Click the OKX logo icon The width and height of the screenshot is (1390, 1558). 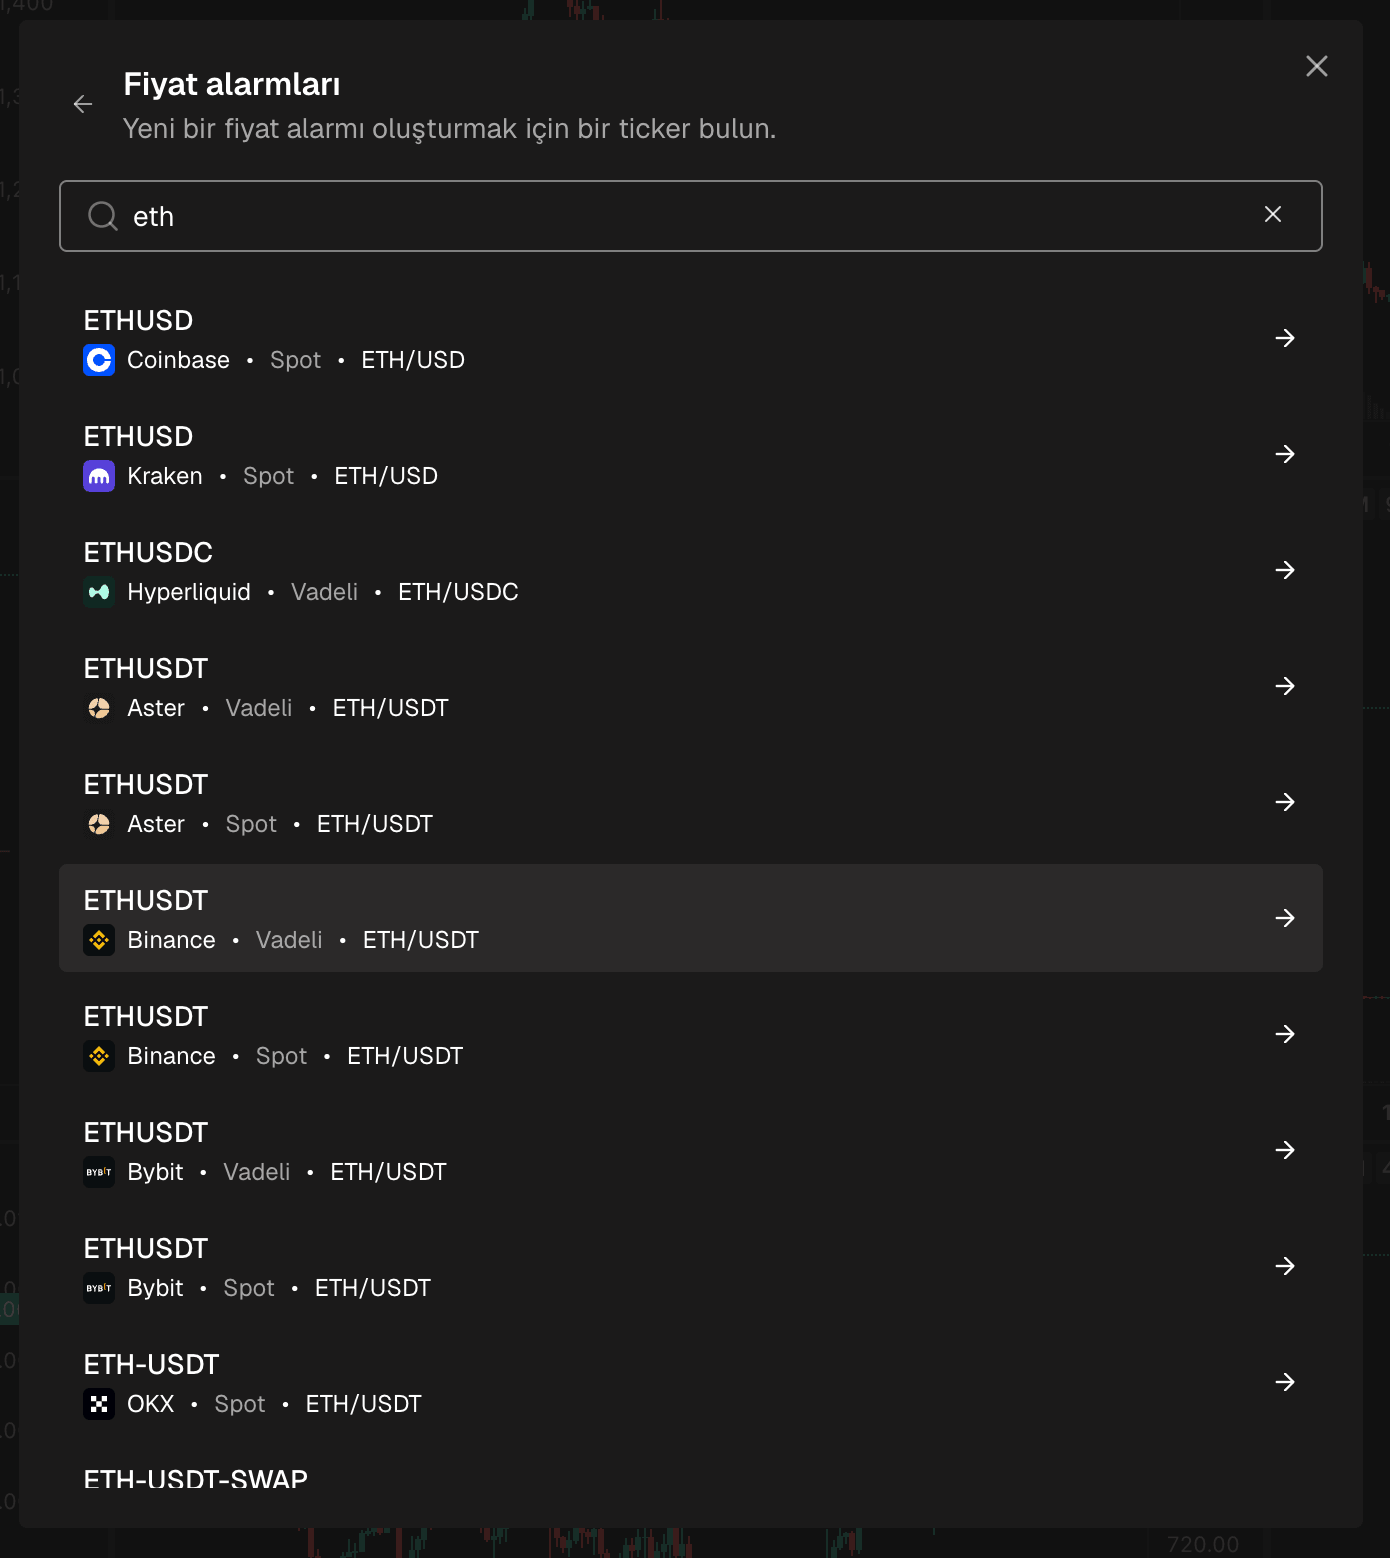(99, 1404)
